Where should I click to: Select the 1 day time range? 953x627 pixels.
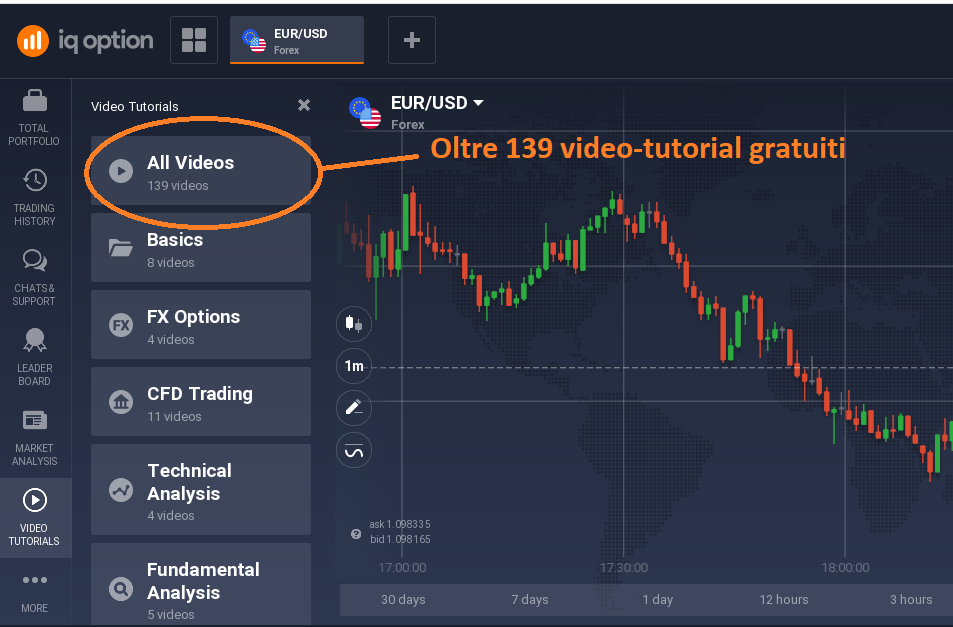point(658,600)
